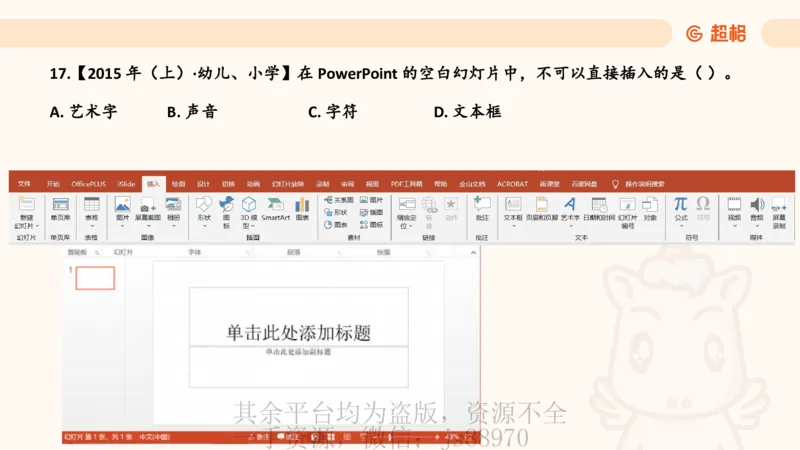Click the 页眉和页脚 (Header & Footer) icon
This screenshot has width=800, height=450.
point(541,205)
